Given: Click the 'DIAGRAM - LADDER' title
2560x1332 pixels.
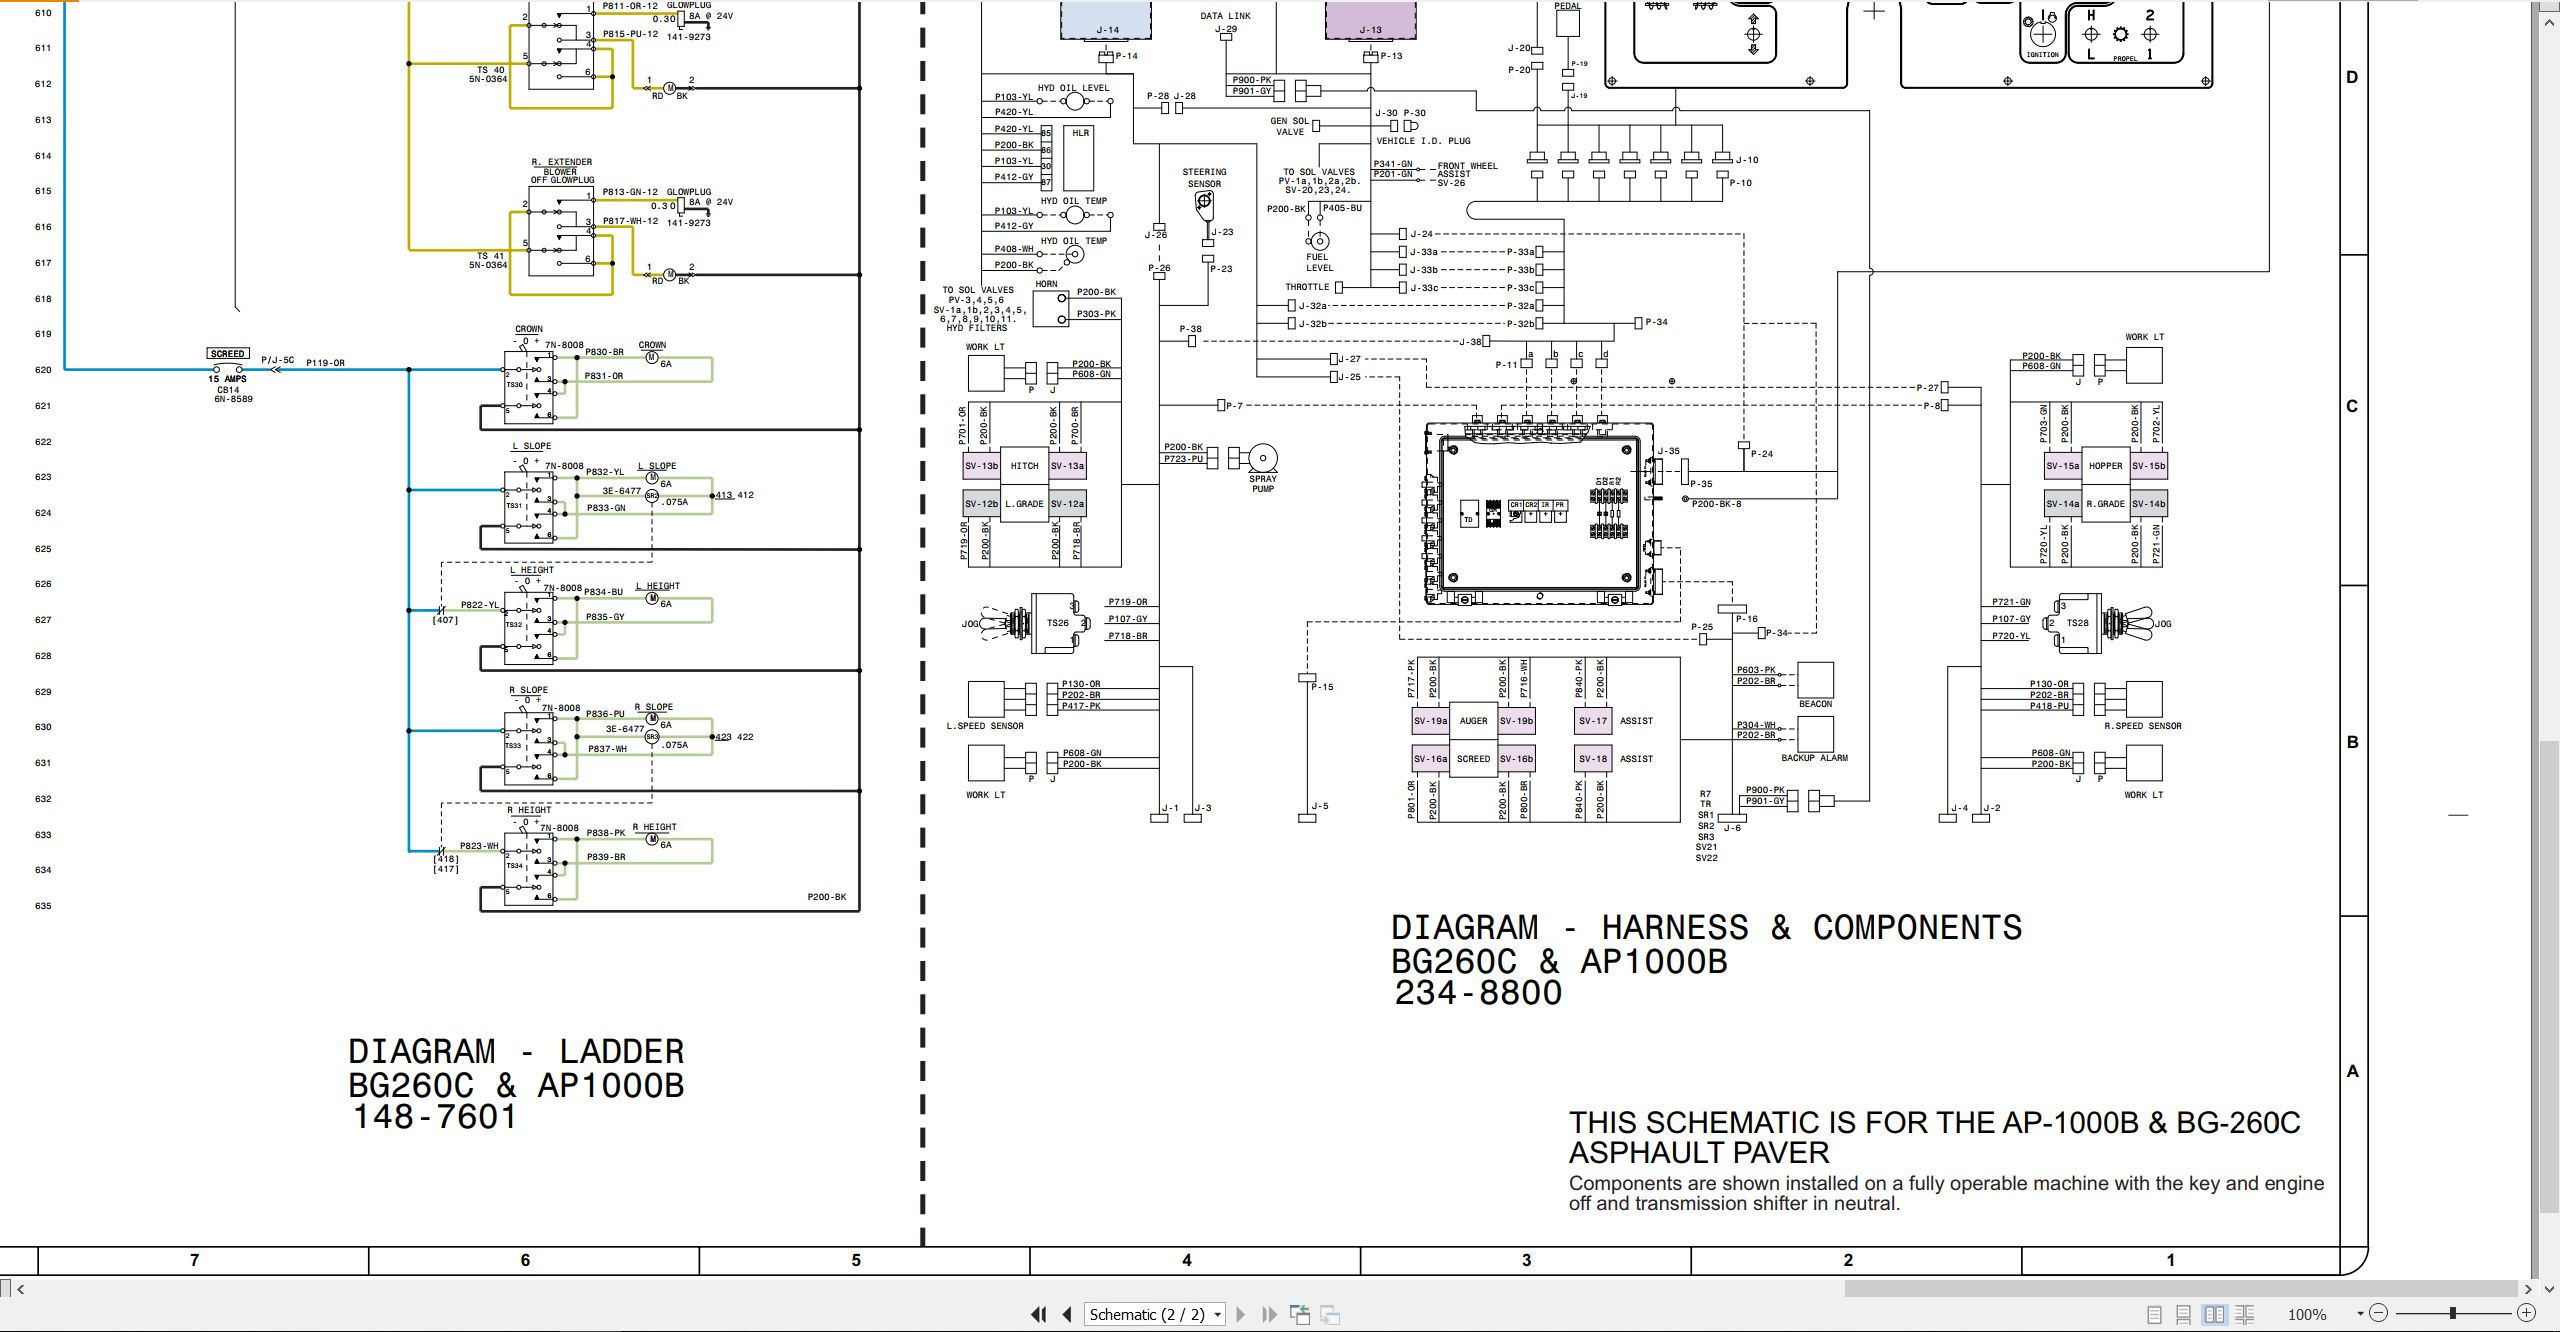Looking at the screenshot, I should pyautogui.click(x=516, y=1052).
